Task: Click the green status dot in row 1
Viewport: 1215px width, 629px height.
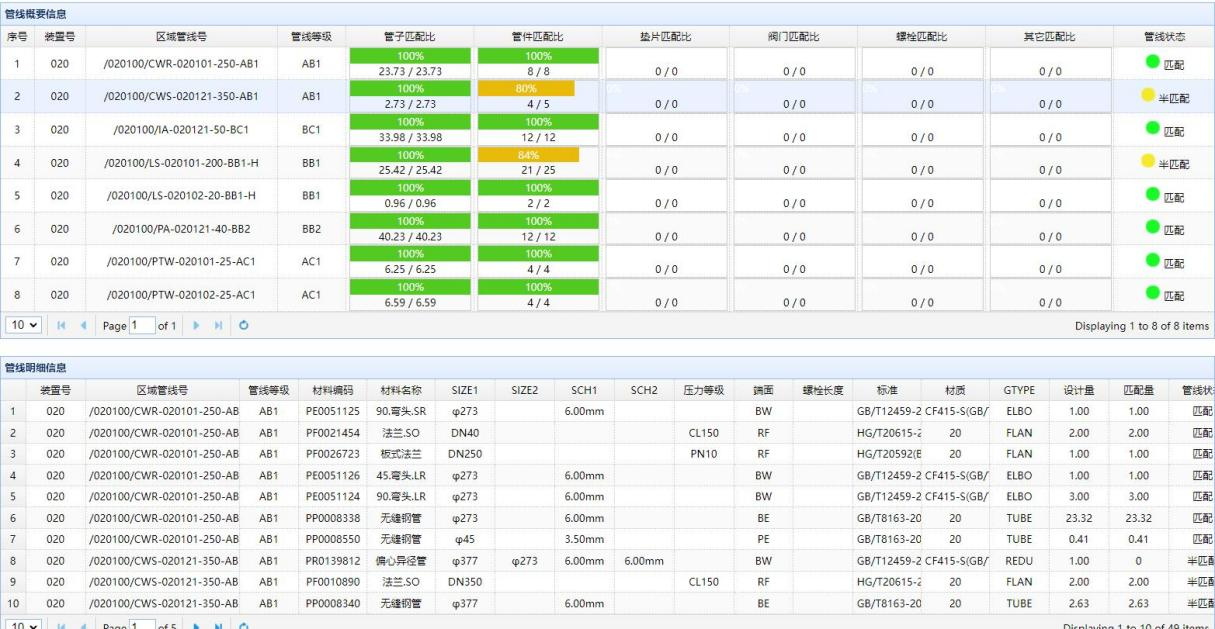Action: click(x=1153, y=62)
